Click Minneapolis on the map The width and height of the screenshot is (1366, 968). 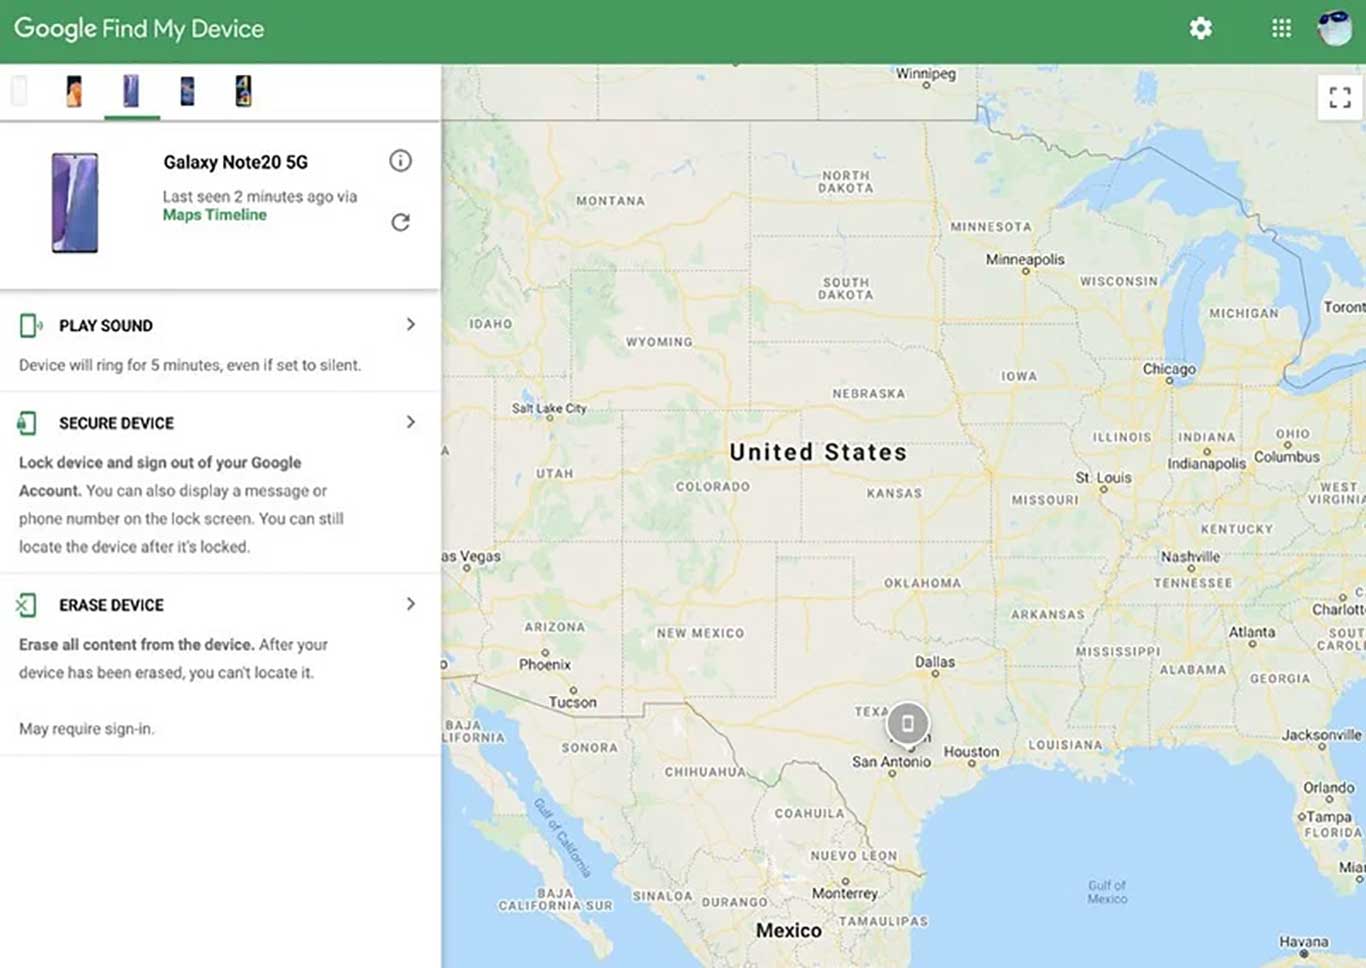(x=1025, y=259)
